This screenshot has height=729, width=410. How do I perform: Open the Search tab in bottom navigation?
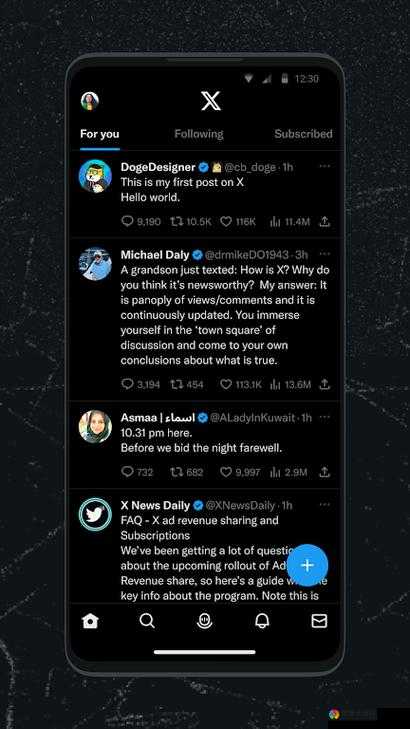click(x=147, y=621)
